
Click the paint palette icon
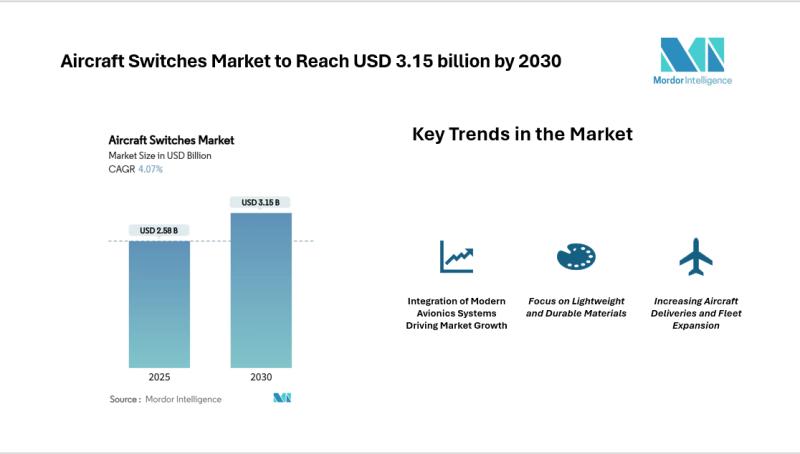pos(576,257)
